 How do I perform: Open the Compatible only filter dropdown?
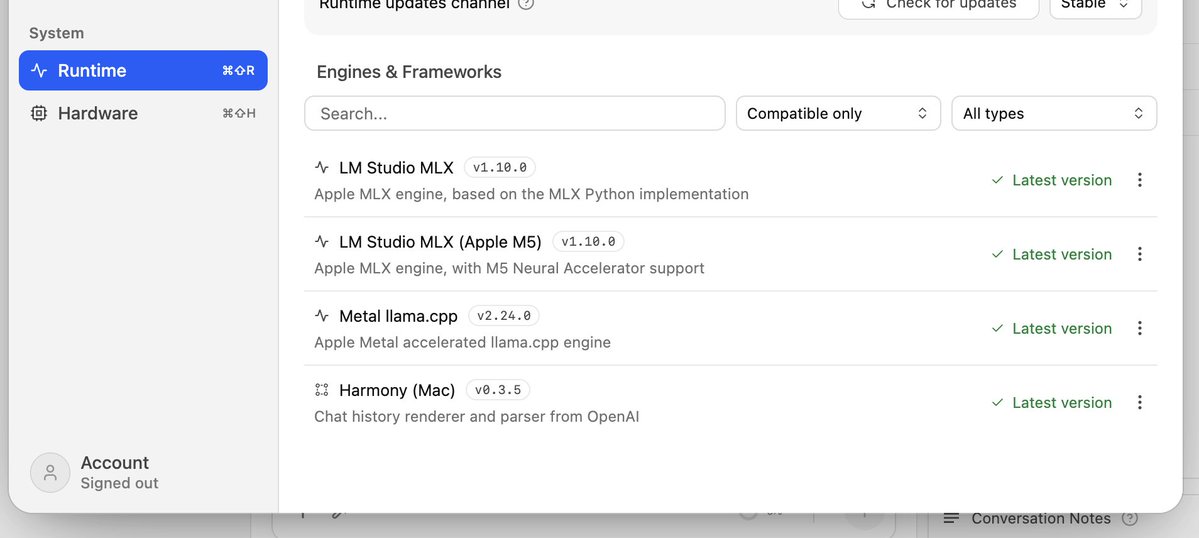(838, 113)
